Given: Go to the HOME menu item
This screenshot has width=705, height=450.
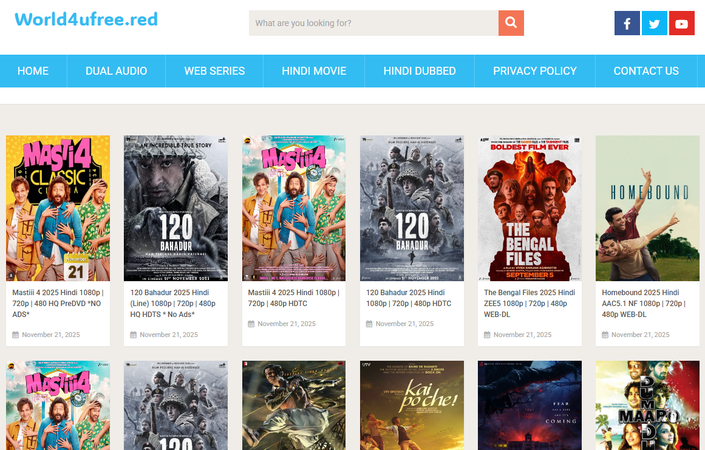Looking at the screenshot, I should (x=33, y=71).
